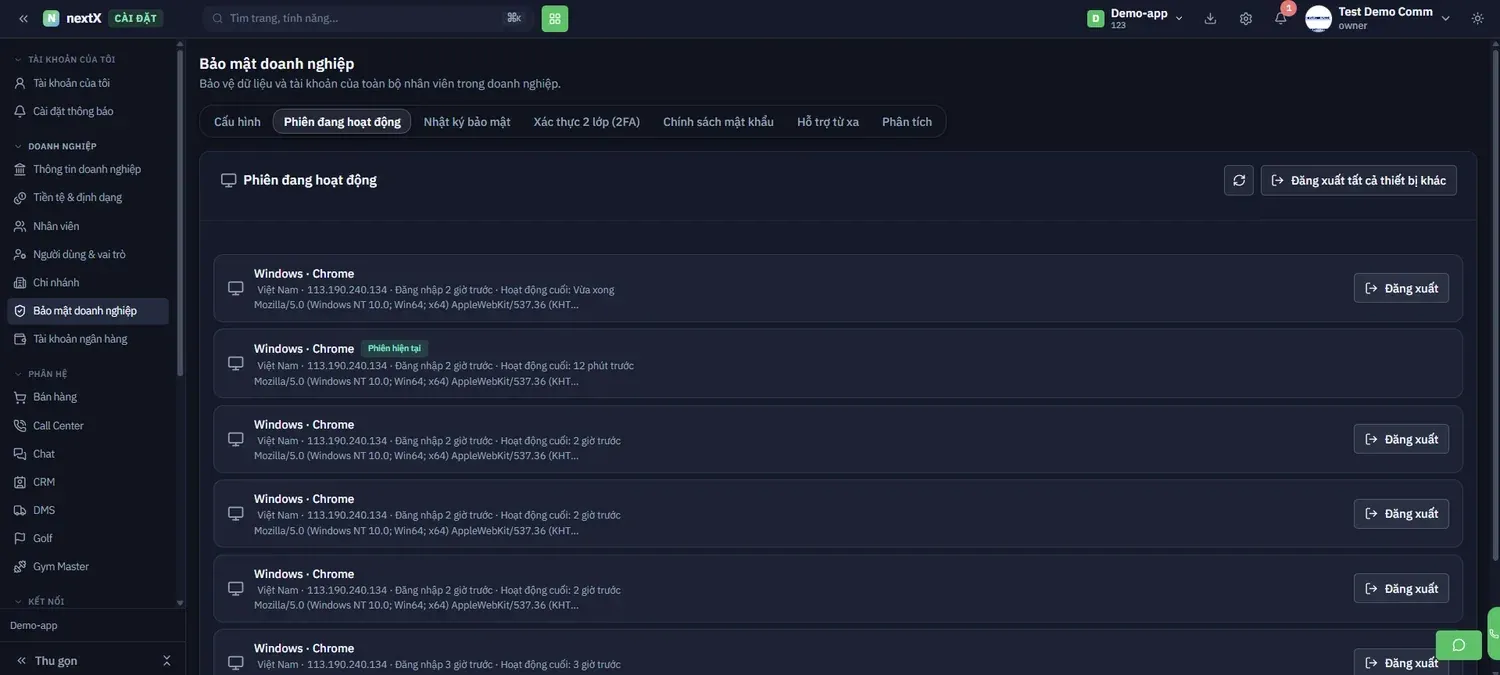Log out the session active Vừa xong
This screenshot has width=1500, height=675.
point(1401,288)
